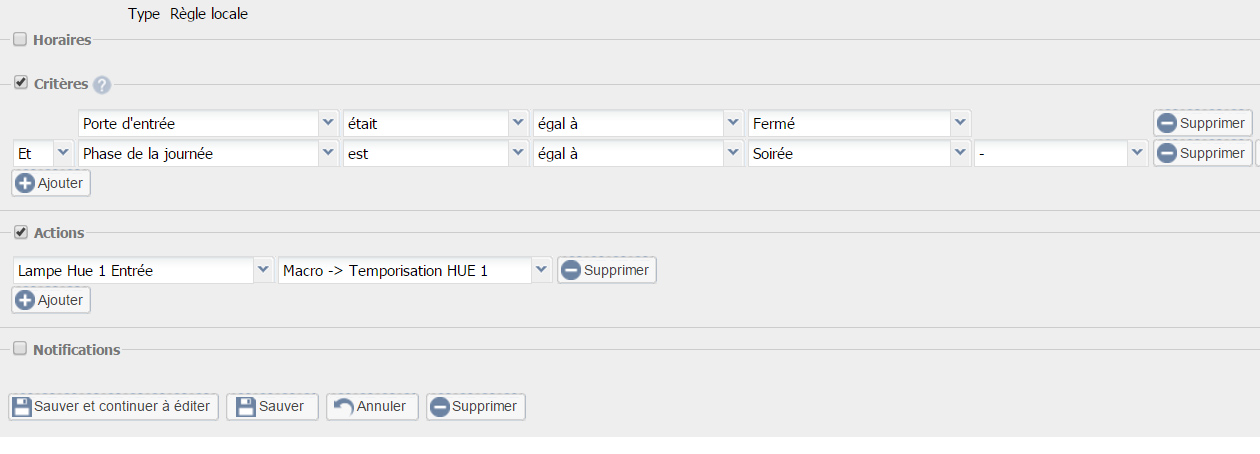Uncheck the Critères checkbox
Image resolution: width=1260 pixels, height=454 pixels.
pyautogui.click(x=20, y=83)
